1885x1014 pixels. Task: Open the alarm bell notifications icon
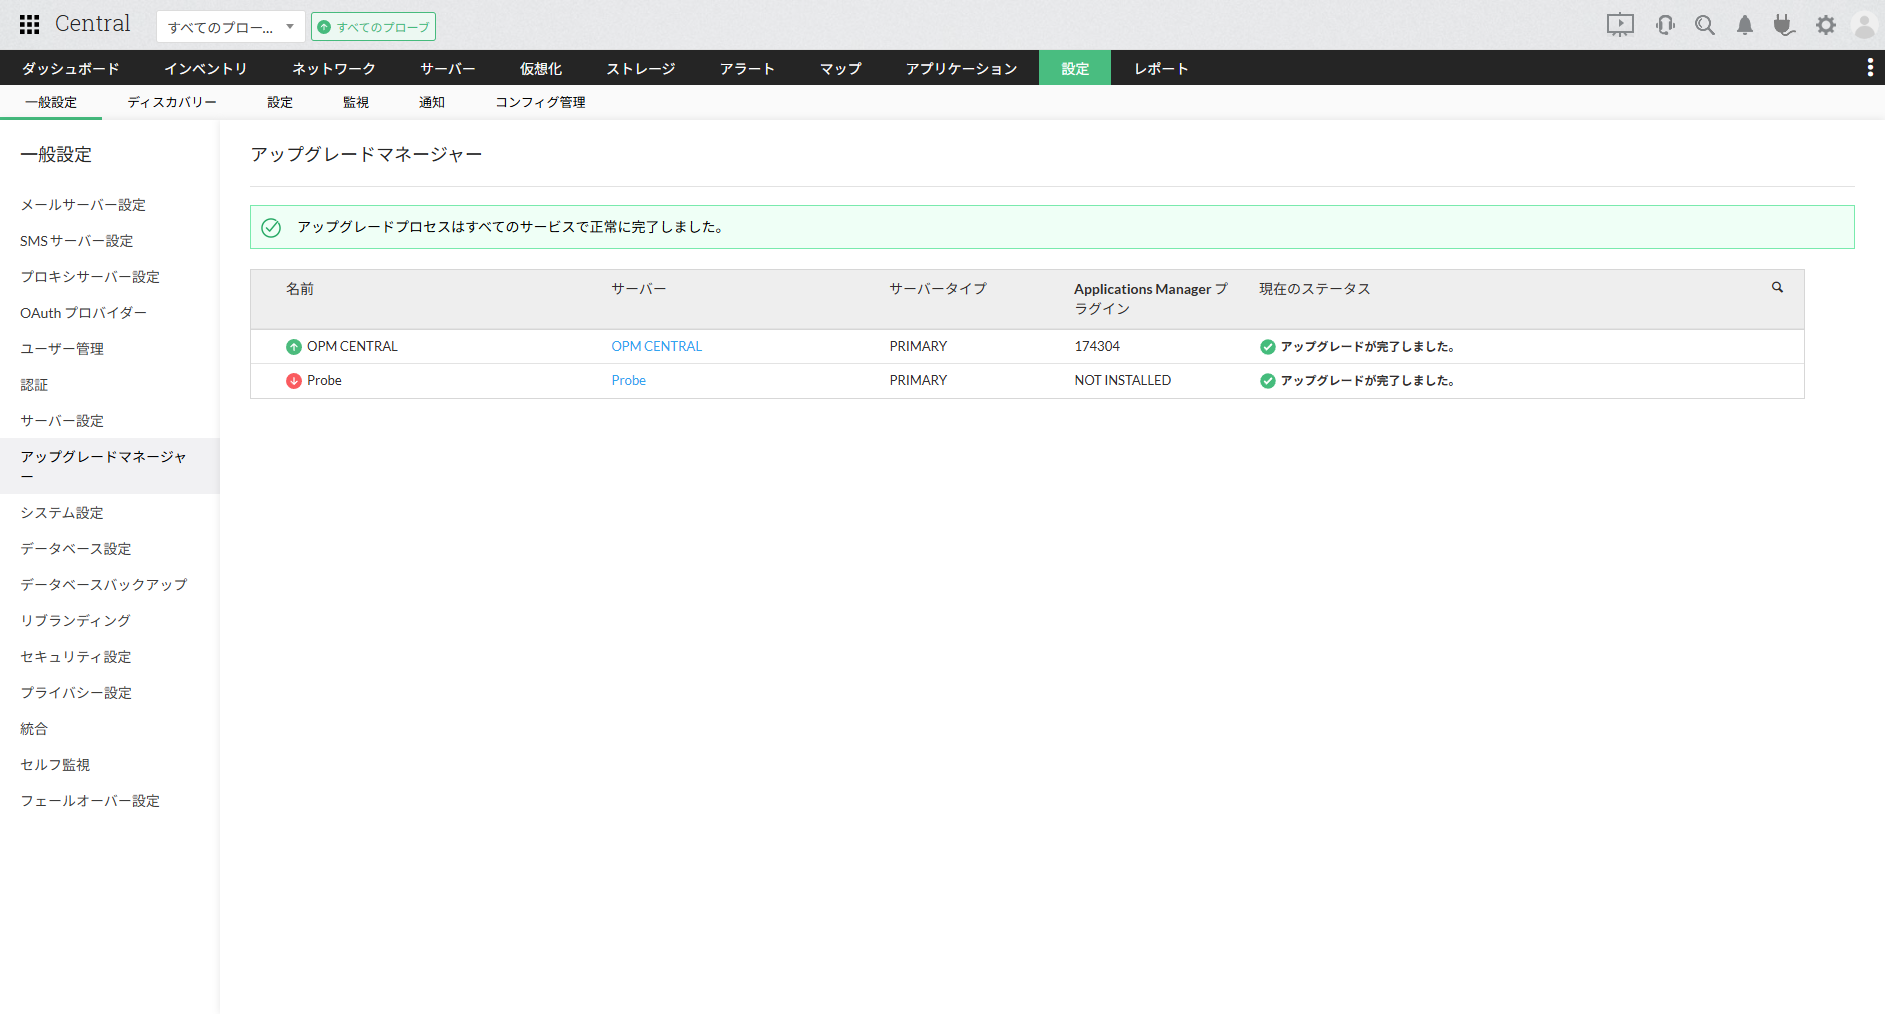pyautogui.click(x=1745, y=25)
